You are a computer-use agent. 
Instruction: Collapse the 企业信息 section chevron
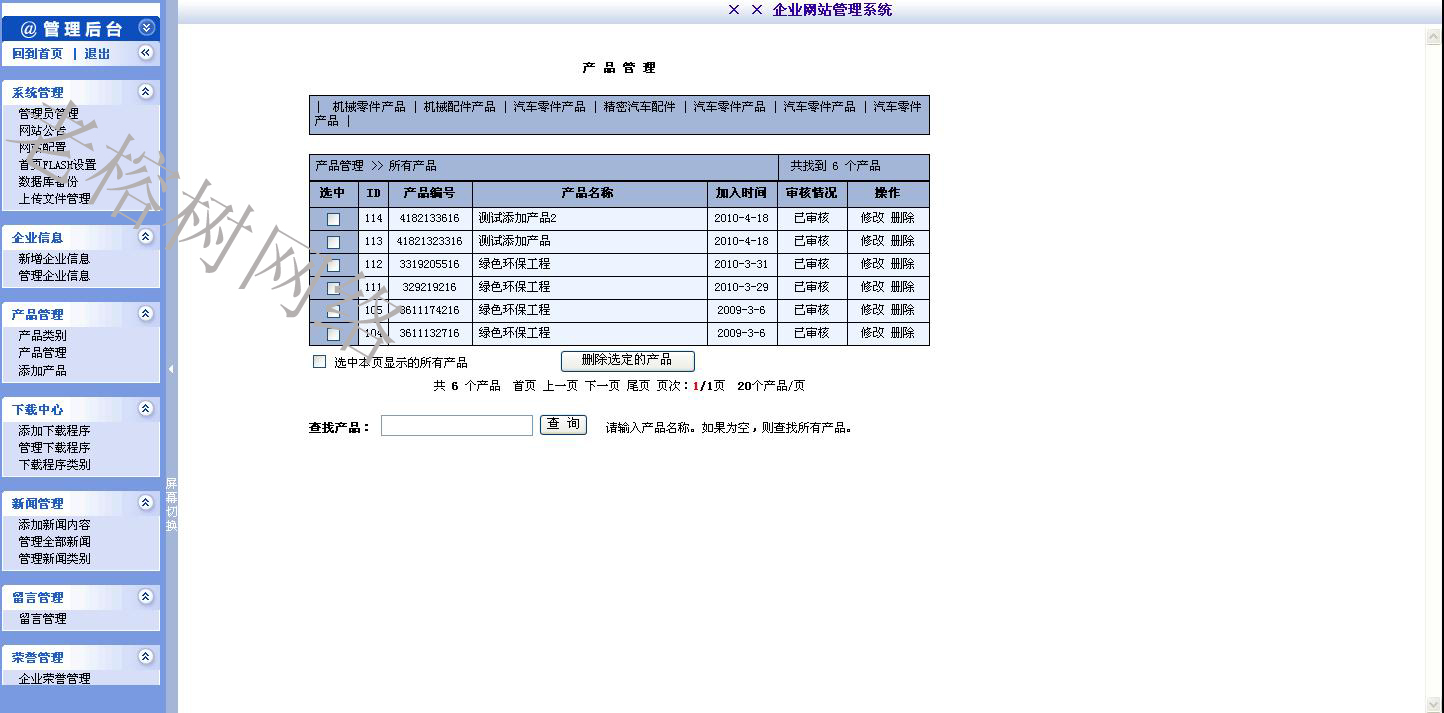(x=146, y=236)
